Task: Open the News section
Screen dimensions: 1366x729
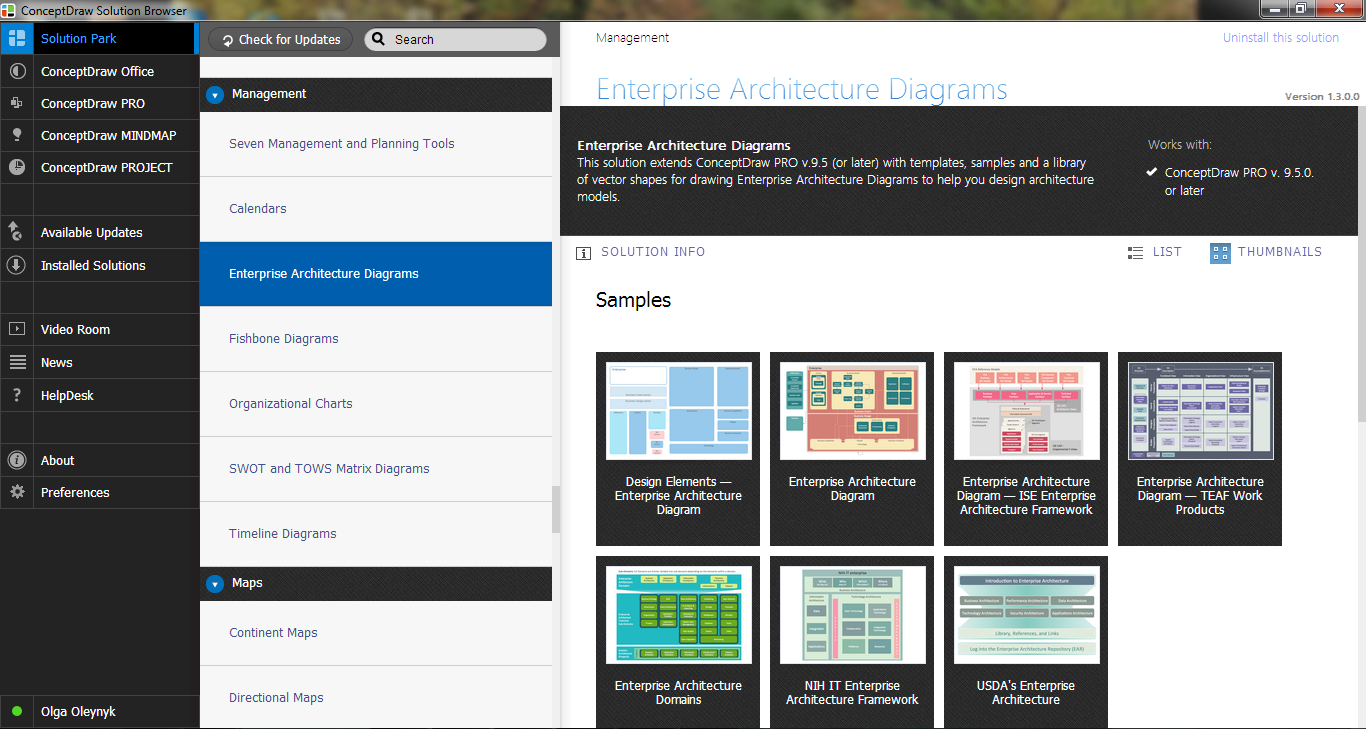Action: (98, 362)
